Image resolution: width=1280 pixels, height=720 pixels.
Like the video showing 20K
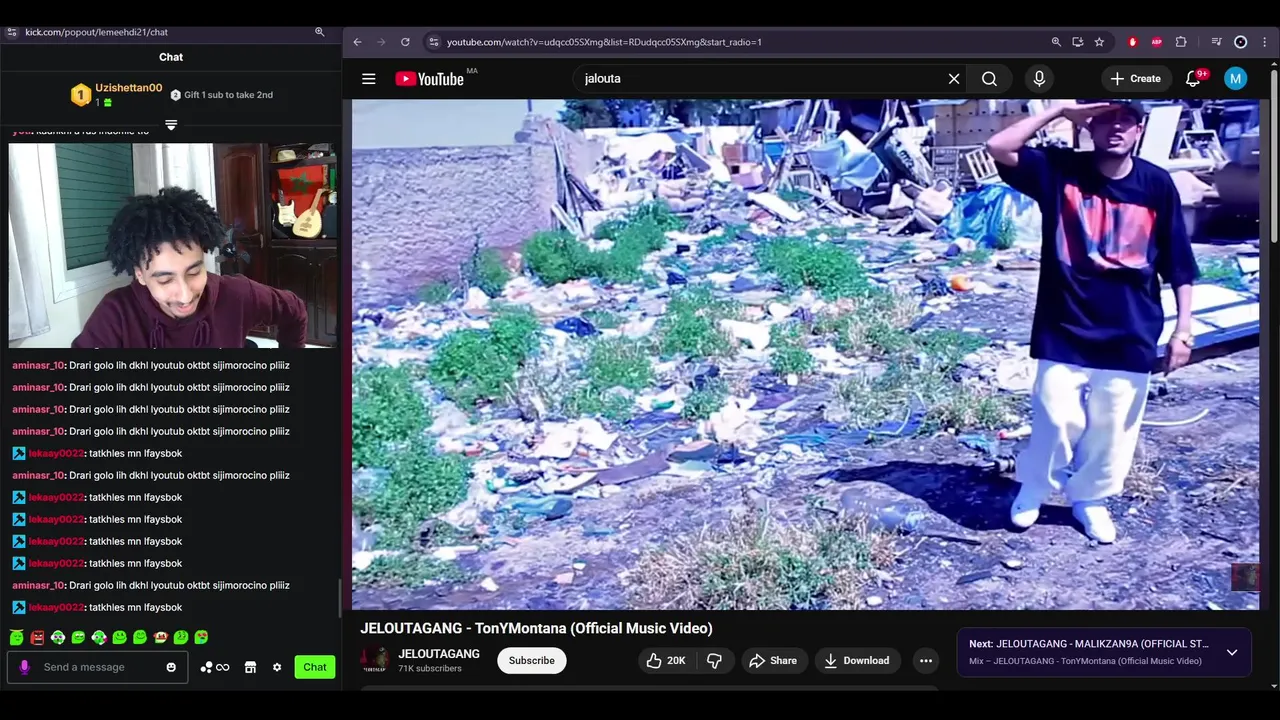665,660
